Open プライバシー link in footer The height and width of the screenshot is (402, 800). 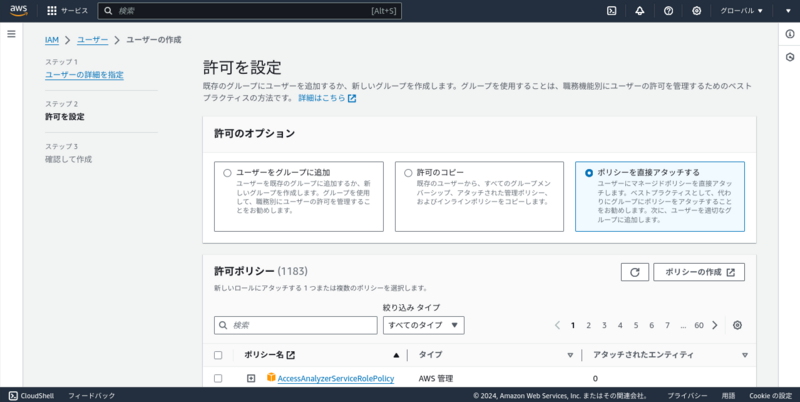(x=687, y=395)
